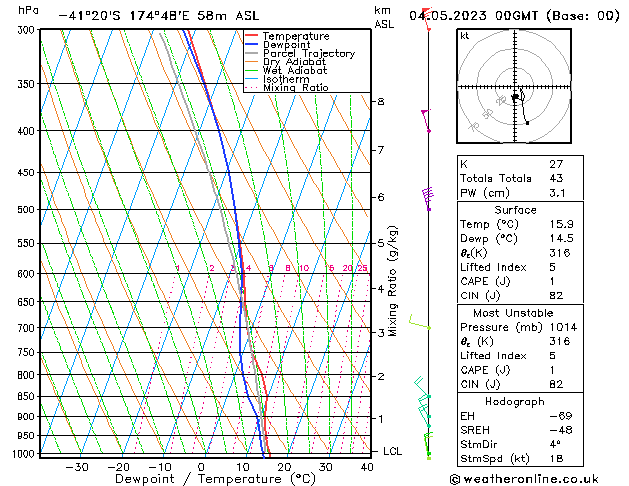Click the 'Hodograph' section heading
The height and width of the screenshot is (486, 629).
click(515, 402)
